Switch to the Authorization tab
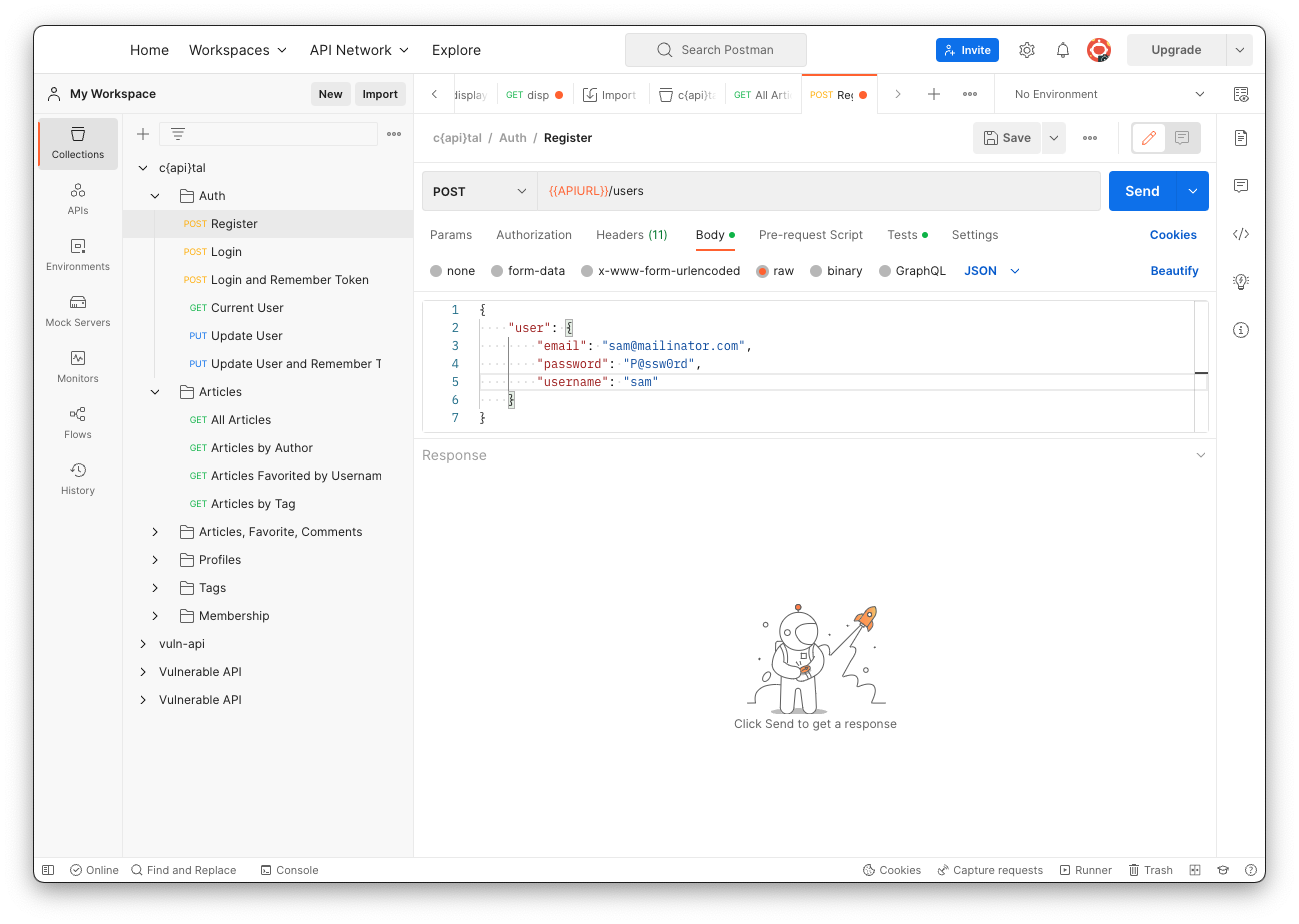This screenshot has height=924, width=1299. pyautogui.click(x=534, y=235)
